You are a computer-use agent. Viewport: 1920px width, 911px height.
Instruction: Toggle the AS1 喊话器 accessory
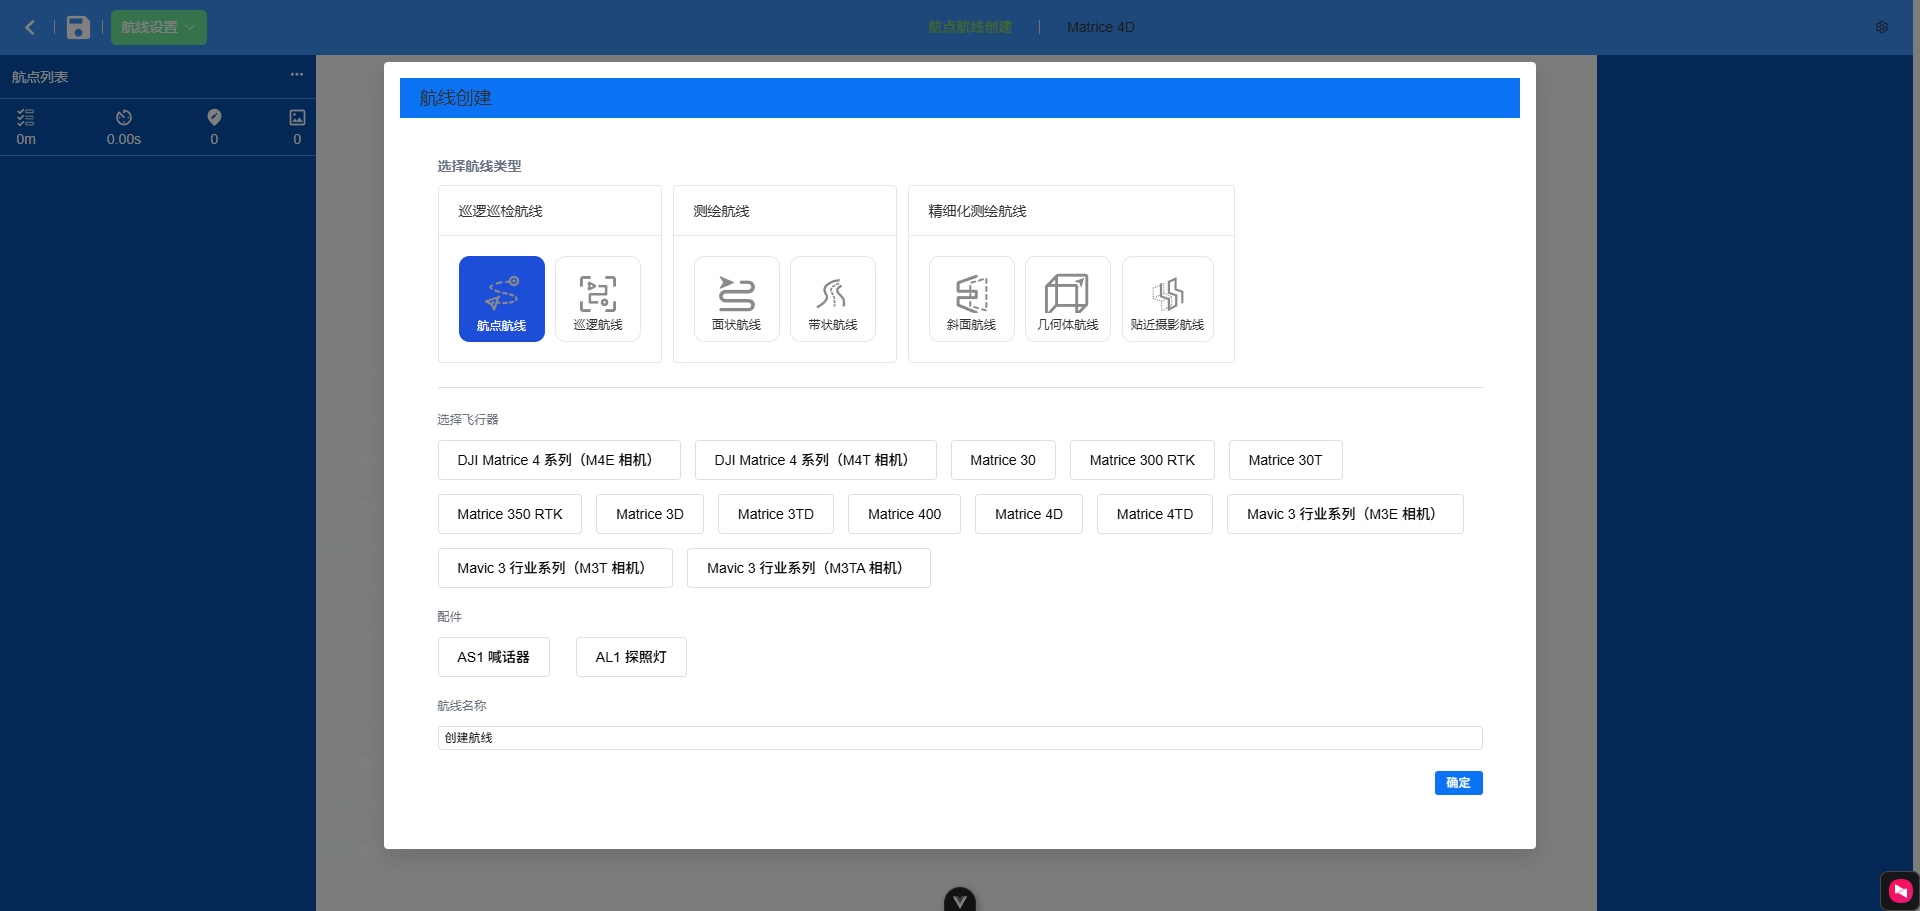click(x=494, y=657)
